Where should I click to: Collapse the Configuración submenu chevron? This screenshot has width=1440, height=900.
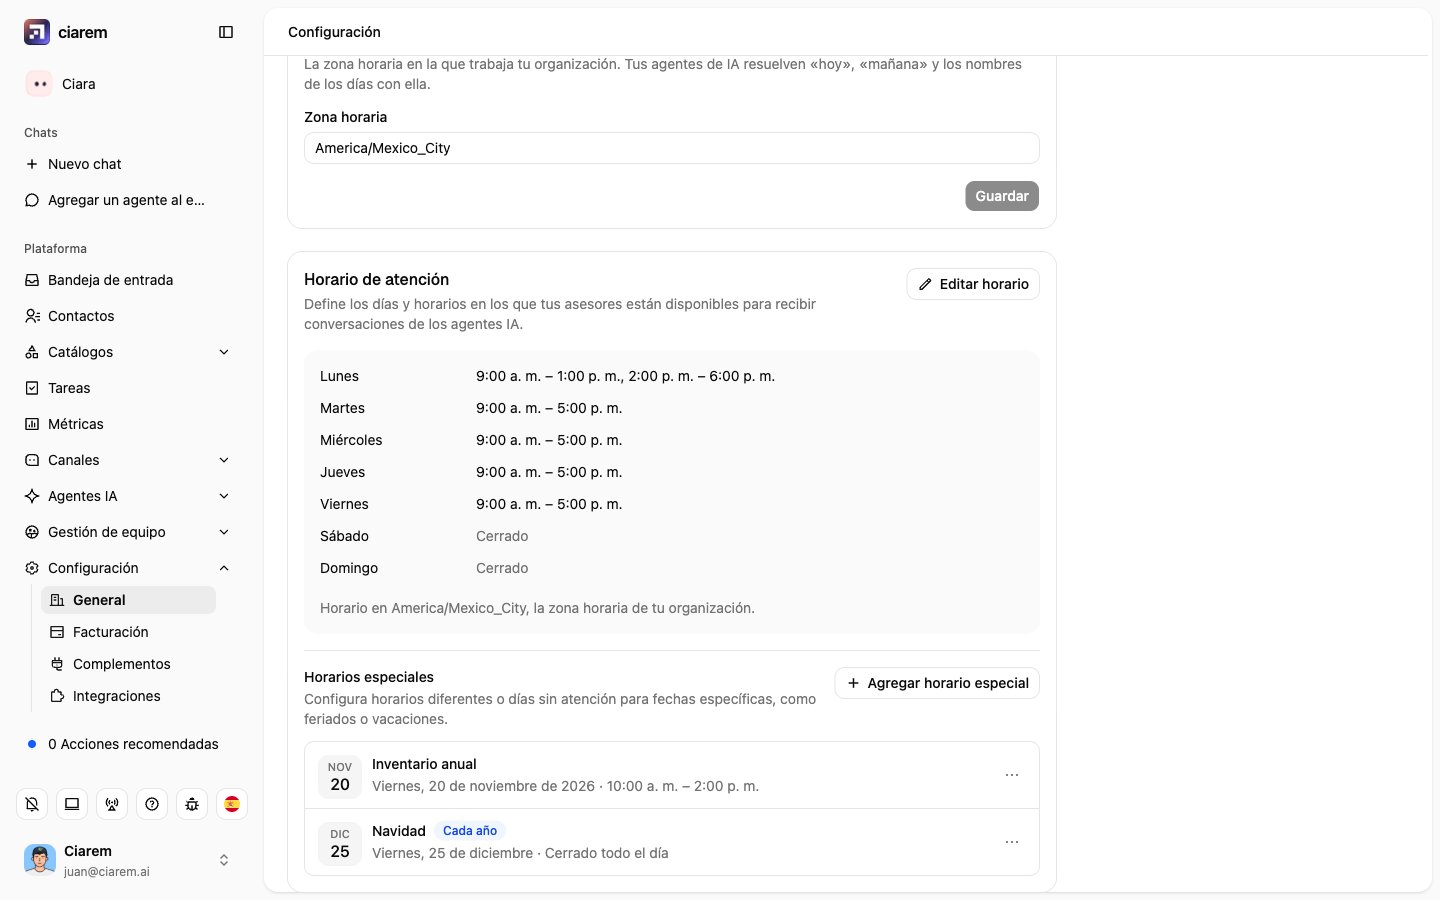click(224, 568)
